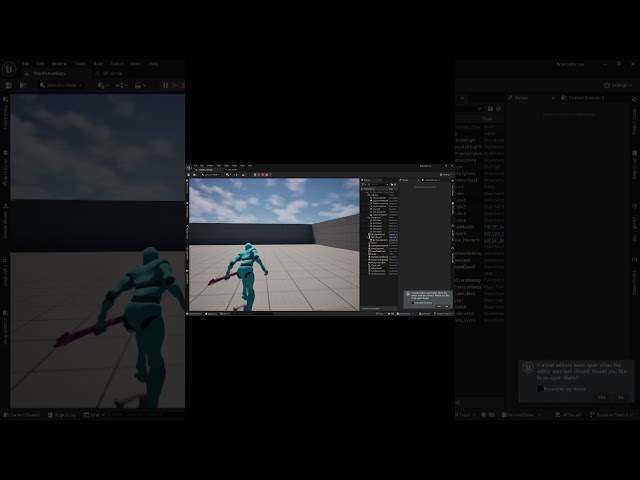Click Yes in dimmed background re-open notification
640x480 pixels.
[602, 397]
